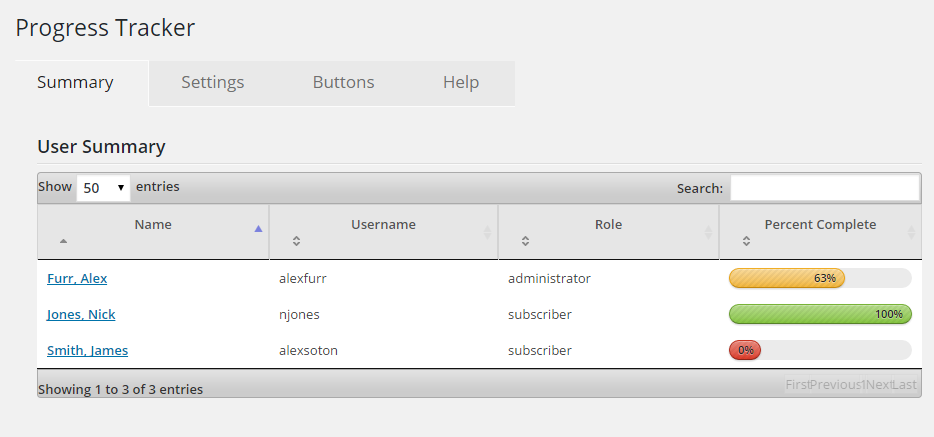The width and height of the screenshot is (934, 437).
Task: Open the Buttons tab
Action: (343, 82)
